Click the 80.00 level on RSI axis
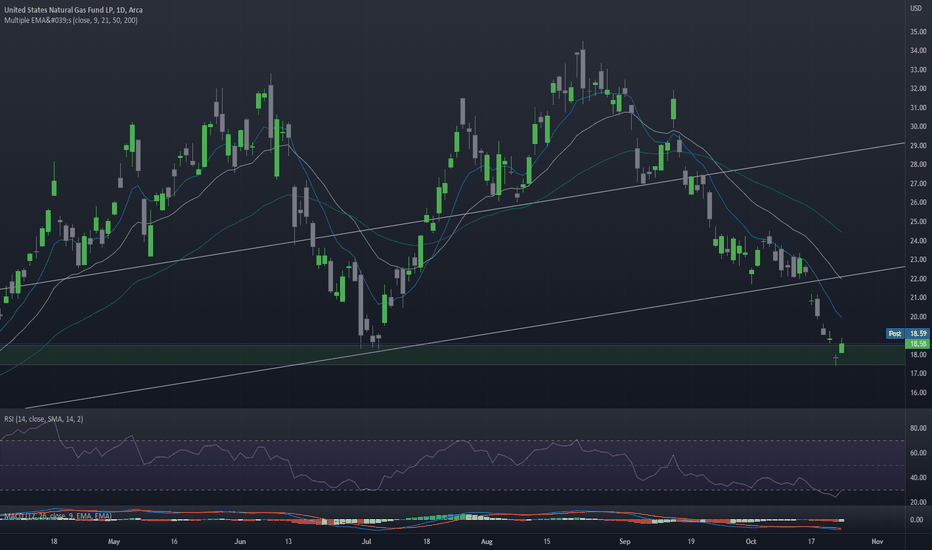The height and width of the screenshot is (550, 932). click(918, 428)
